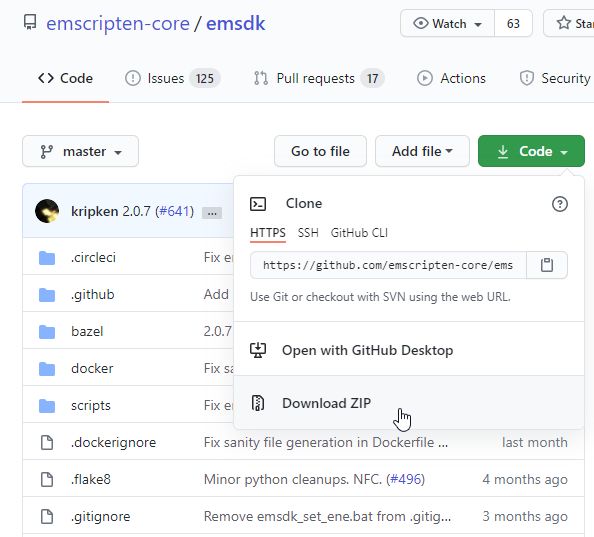Screen dimensions: 594x537
Task: Open the .github folder name
Action: click(92, 295)
